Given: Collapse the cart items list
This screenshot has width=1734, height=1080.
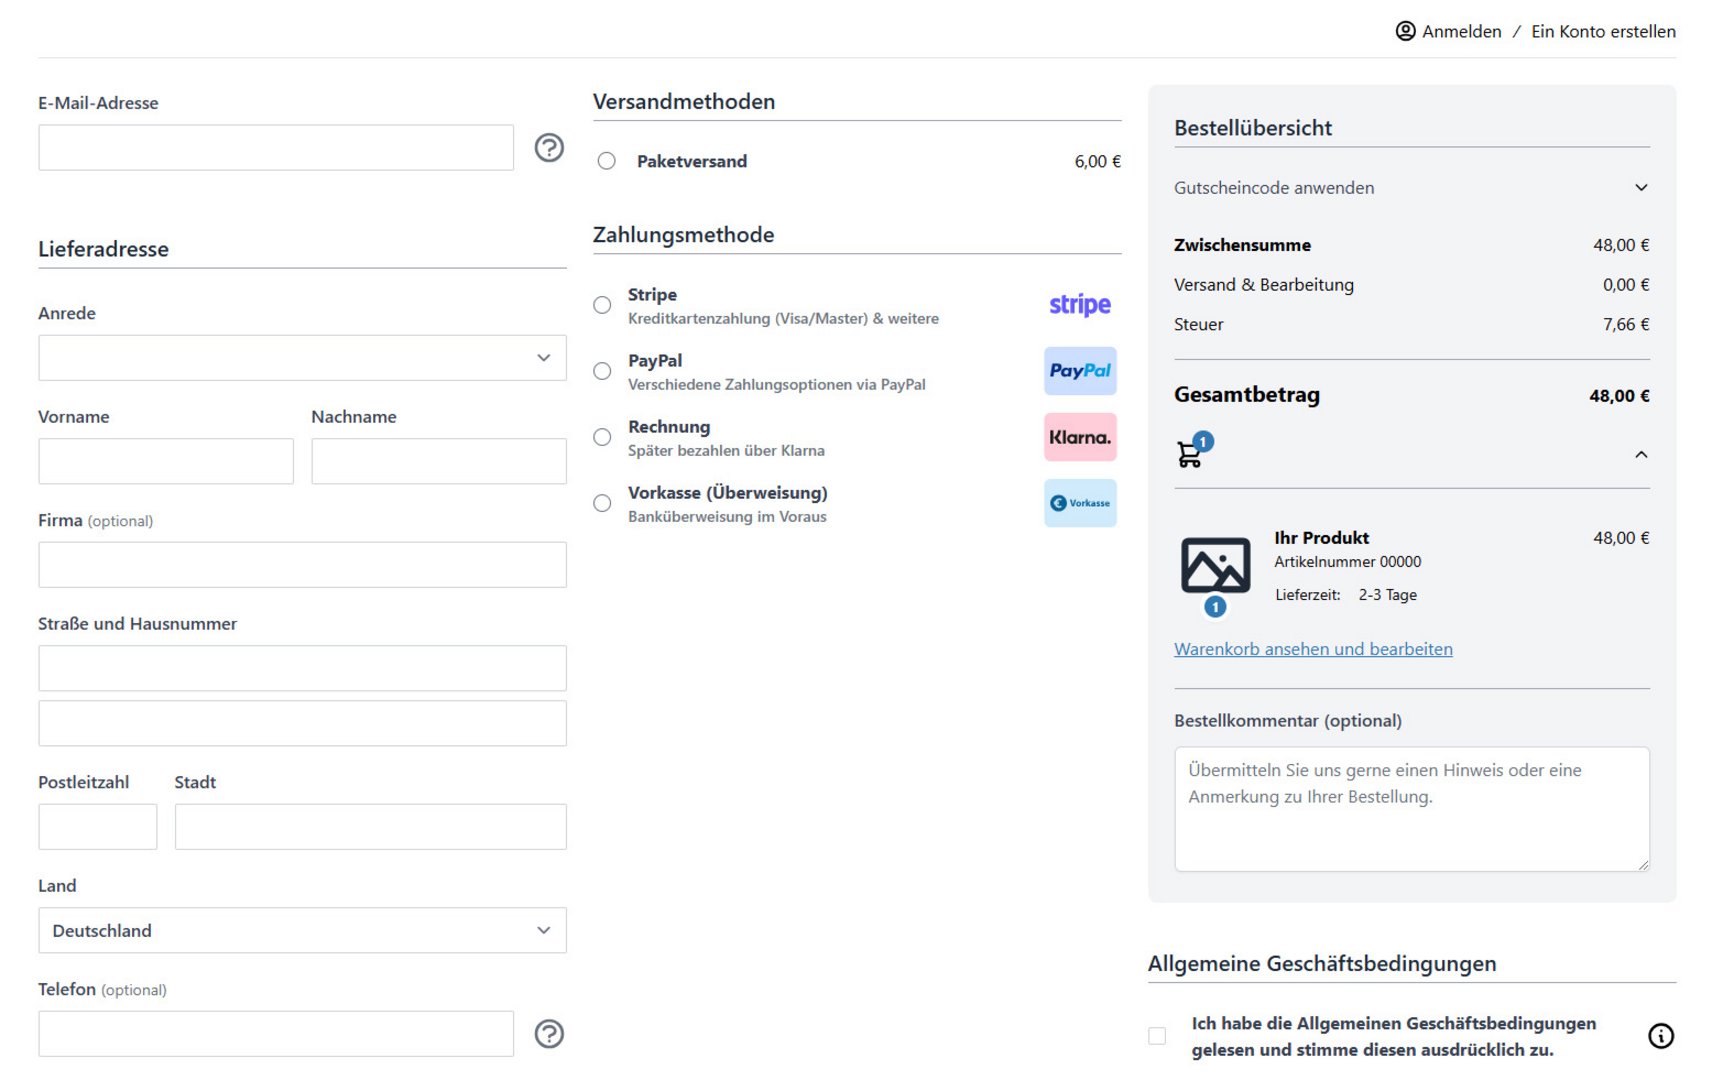Looking at the screenshot, I should click(1640, 455).
